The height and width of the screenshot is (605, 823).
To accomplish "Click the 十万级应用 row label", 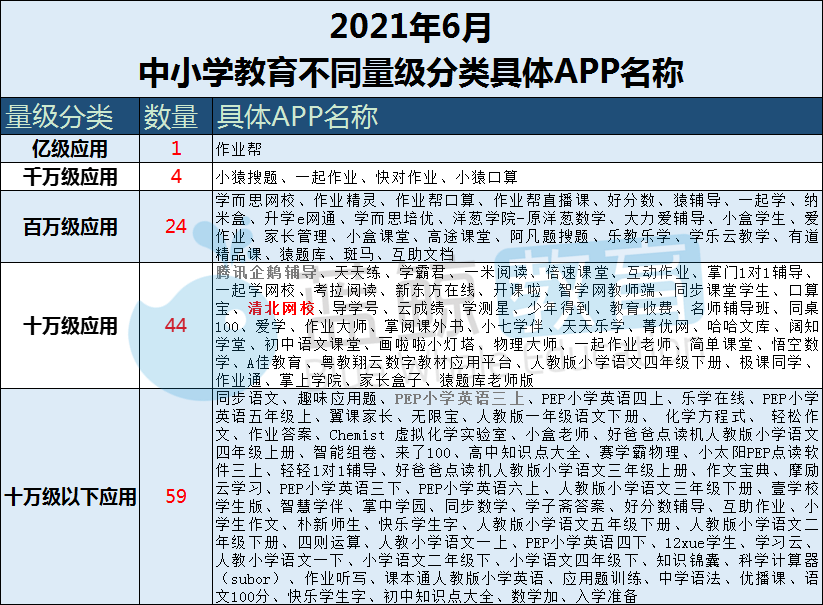I will coord(70,326).
